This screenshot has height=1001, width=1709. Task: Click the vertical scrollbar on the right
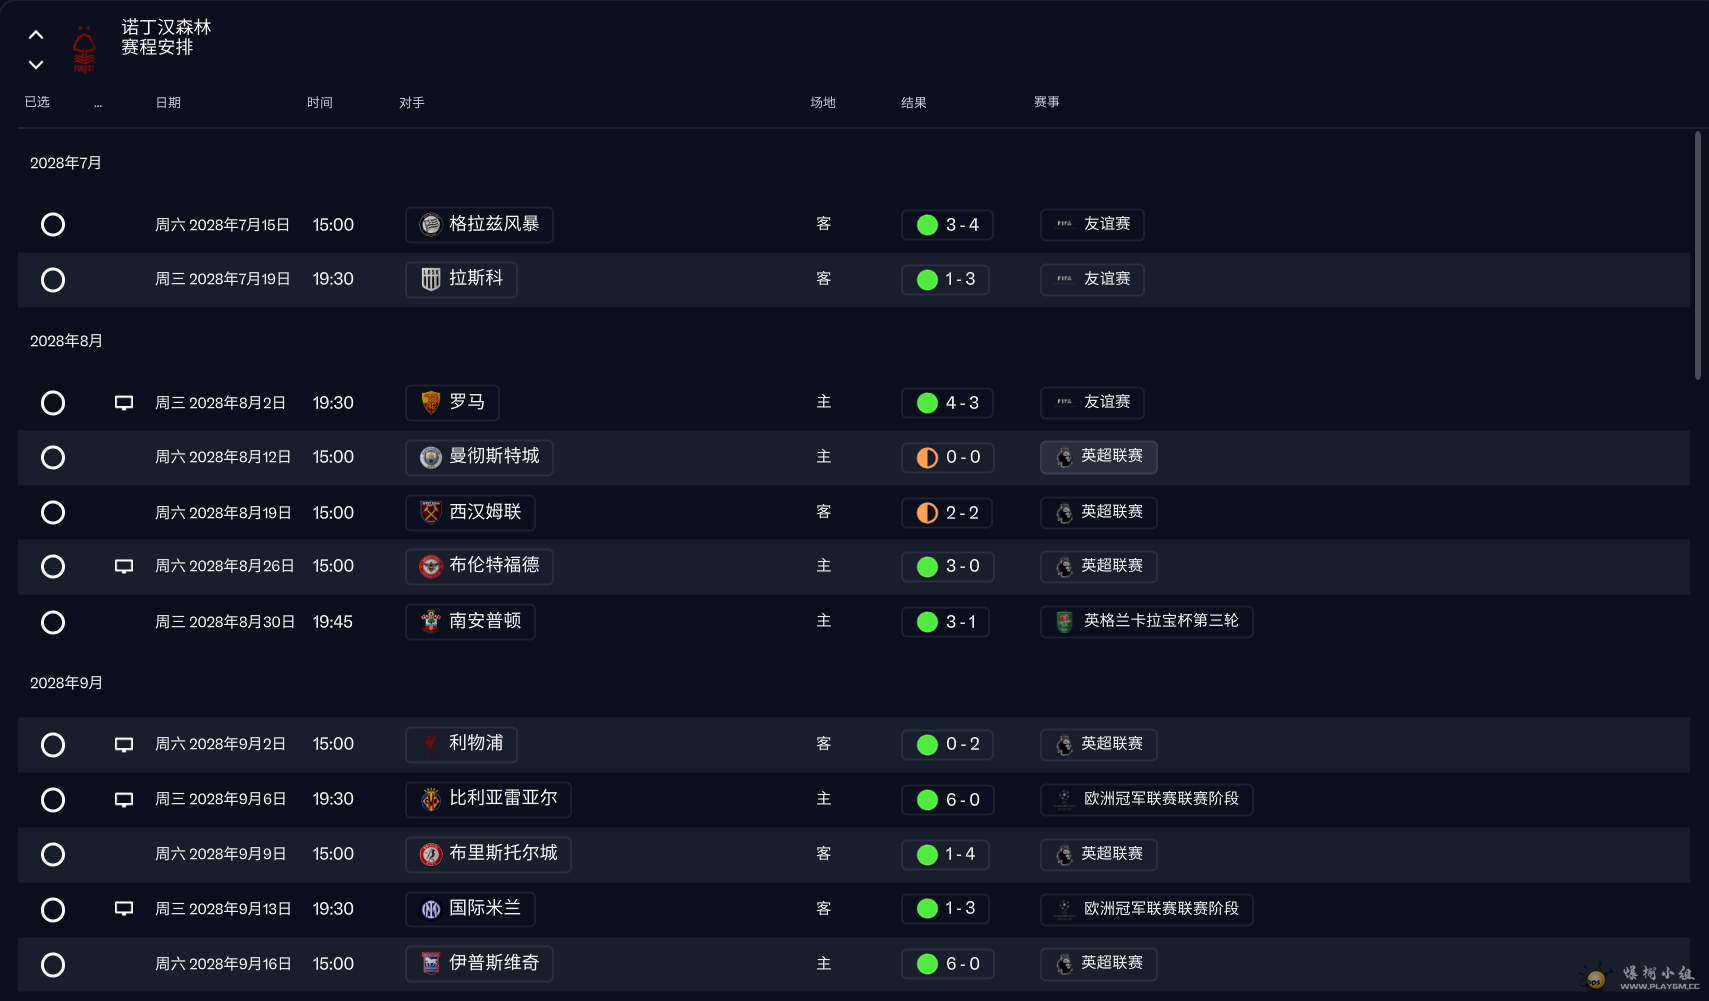click(x=1698, y=255)
